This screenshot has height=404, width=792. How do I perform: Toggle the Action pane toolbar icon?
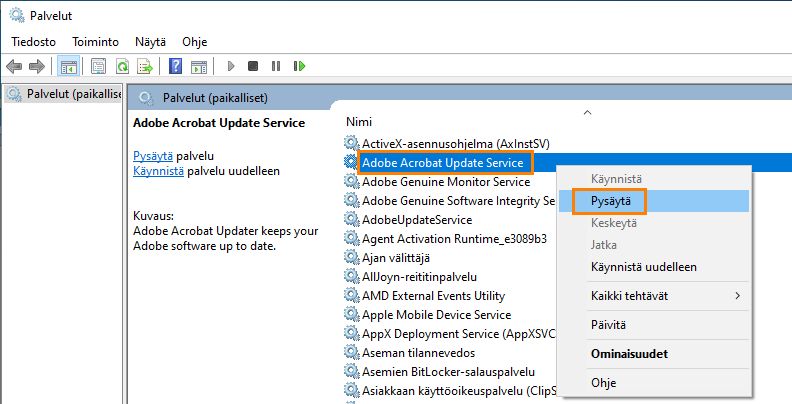click(199, 66)
